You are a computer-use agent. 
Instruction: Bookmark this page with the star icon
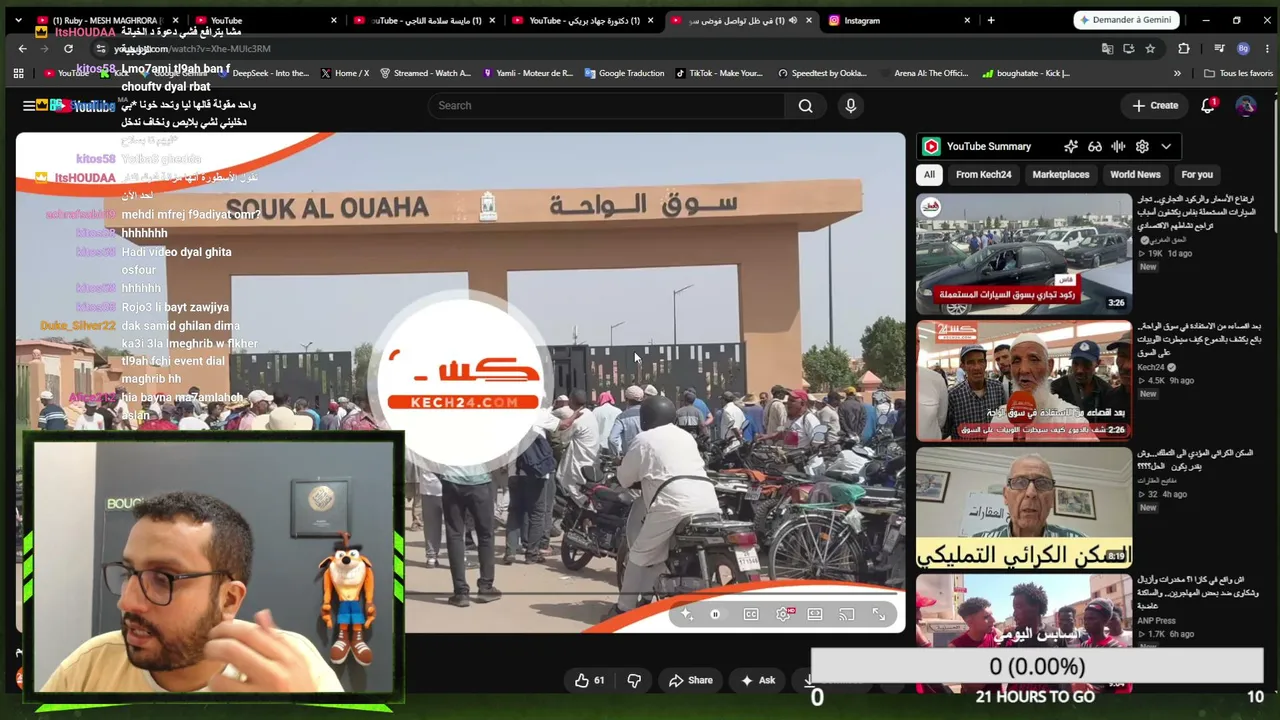click(1151, 48)
